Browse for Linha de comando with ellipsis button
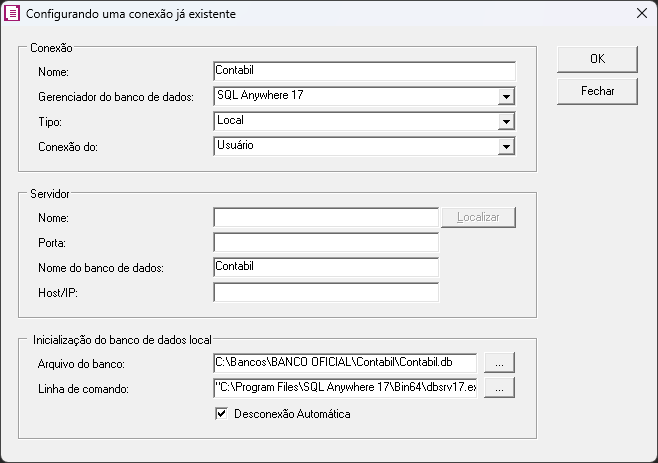 click(499, 388)
